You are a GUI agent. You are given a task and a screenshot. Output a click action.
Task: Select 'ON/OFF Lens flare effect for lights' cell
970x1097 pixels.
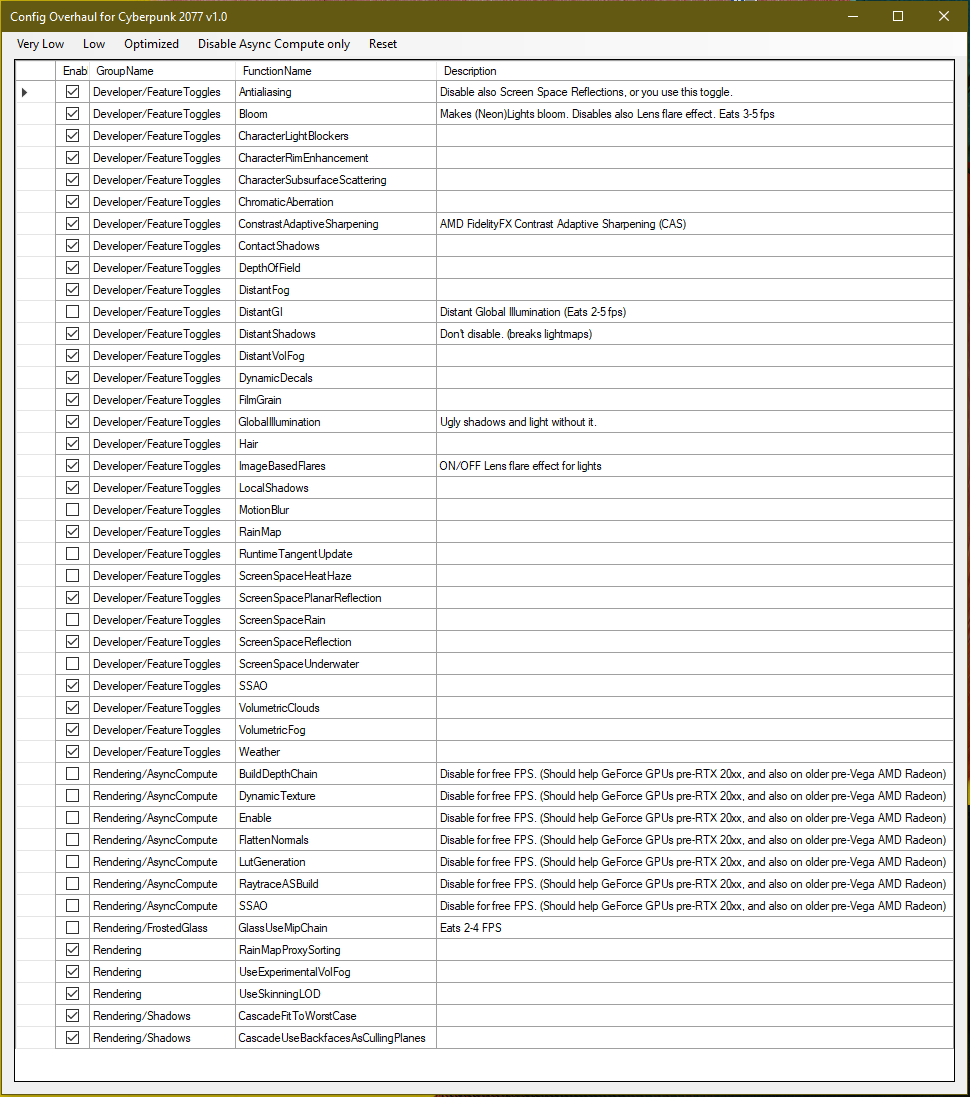point(695,466)
